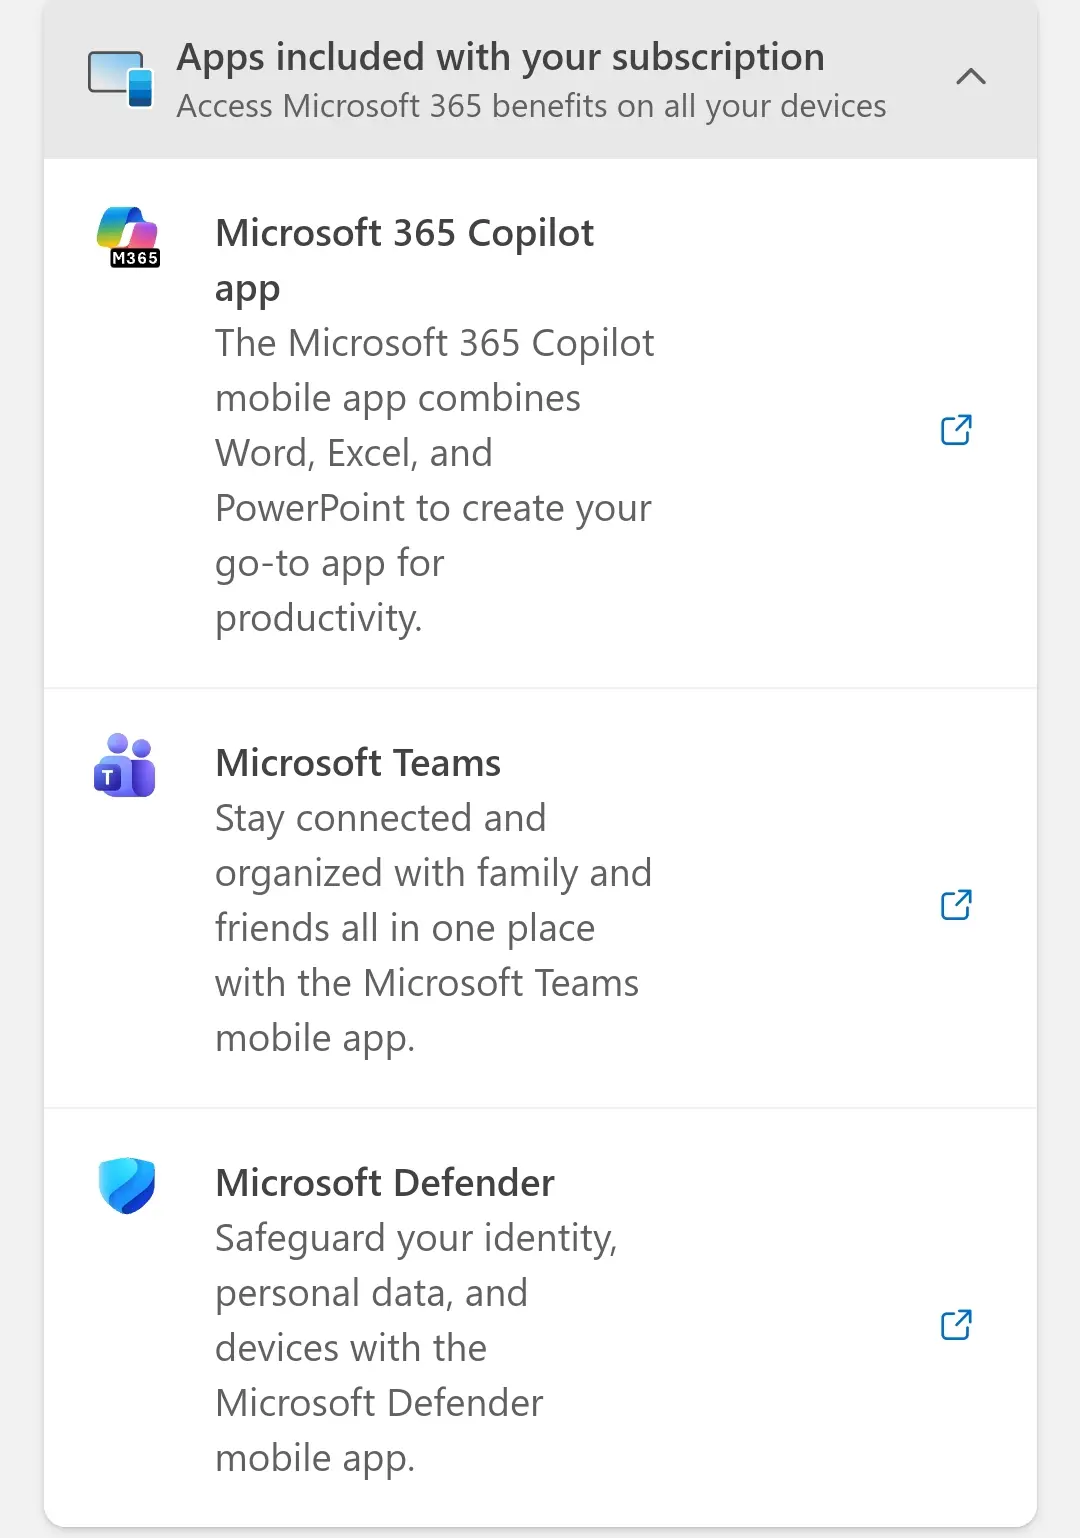Viewport: 1080px width, 1538px height.
Task: Select the Microsoft Defender title text
Action: click(x=385, y=1183)
